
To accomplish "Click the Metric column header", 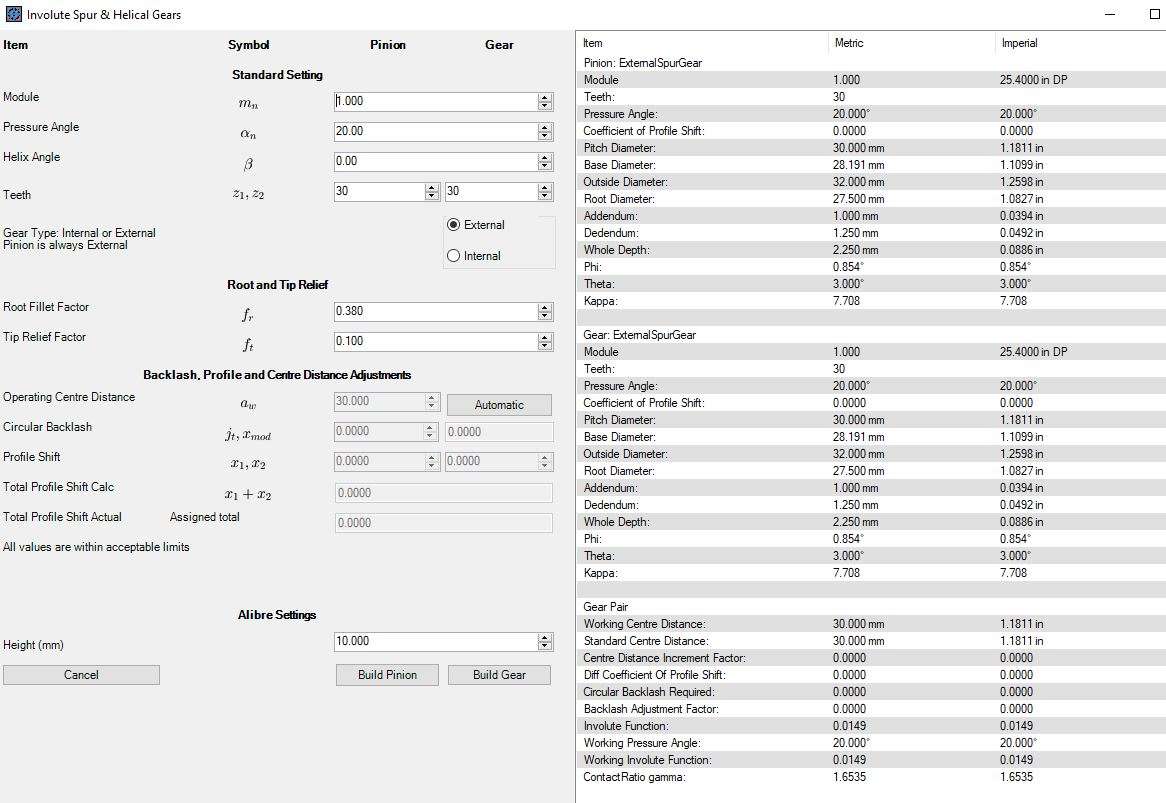I will point(911,43).
